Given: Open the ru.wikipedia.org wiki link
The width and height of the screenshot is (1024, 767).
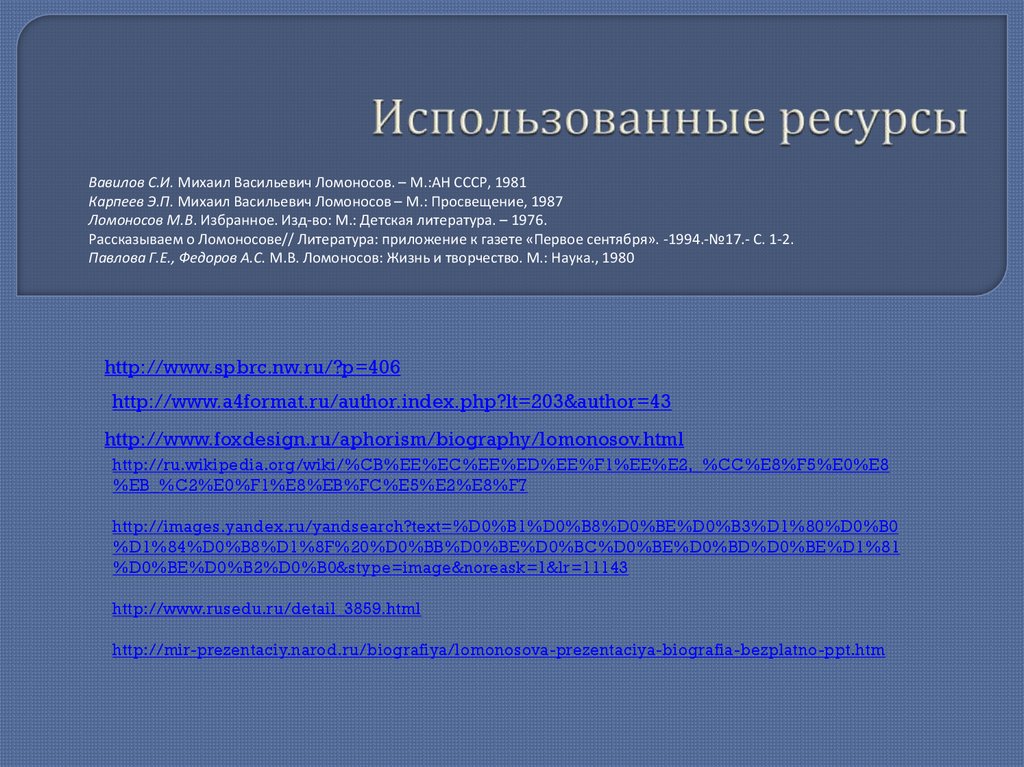Looking at the screenshot, I should coord(500,475).
